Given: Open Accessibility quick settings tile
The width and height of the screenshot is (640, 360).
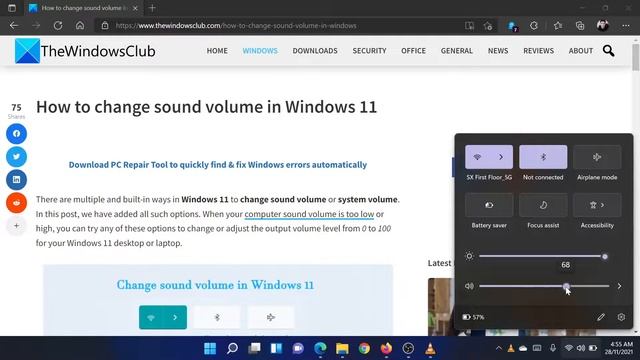Looking at the screenshot, I should (x=597, y=205).
